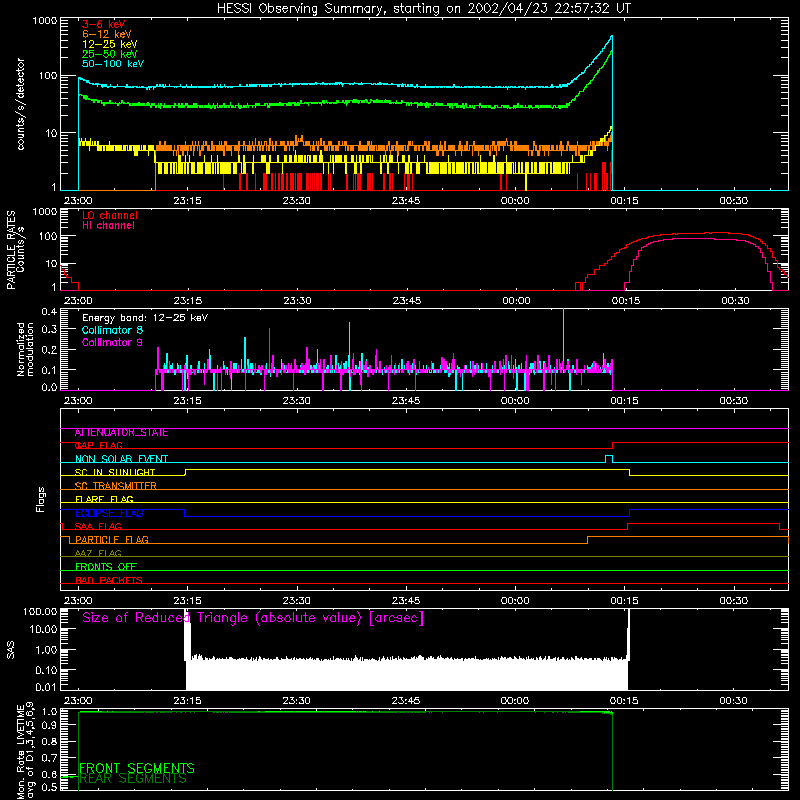
Task: Select the green 25-50 keV legend label
Action: (110, 54)
